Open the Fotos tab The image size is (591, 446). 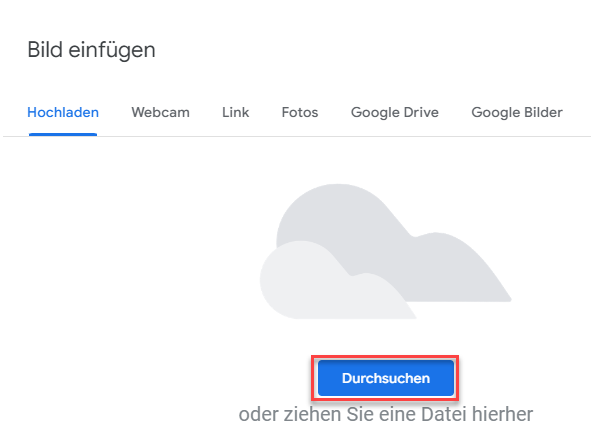(x=300, y=112)
